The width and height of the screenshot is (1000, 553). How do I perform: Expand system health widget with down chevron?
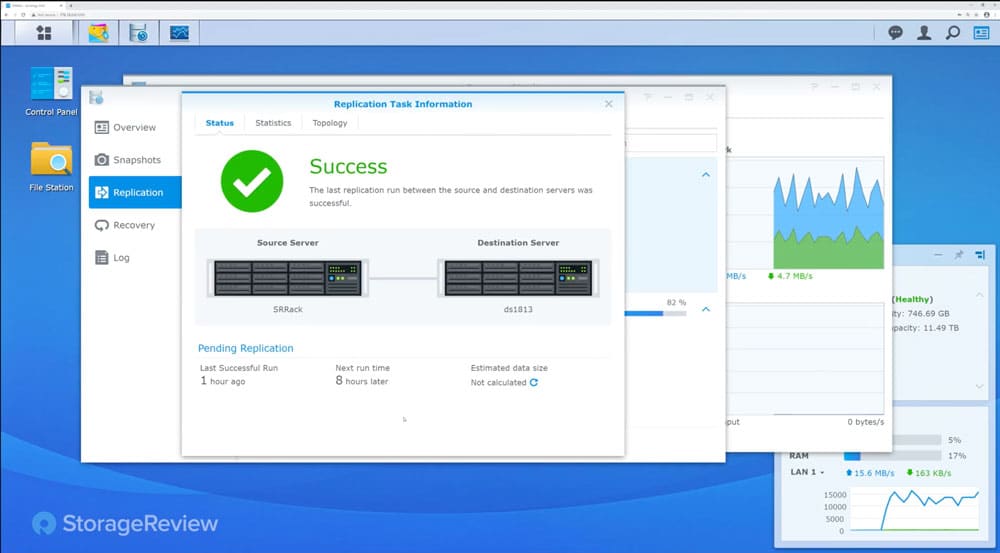[x=979, y=387]
